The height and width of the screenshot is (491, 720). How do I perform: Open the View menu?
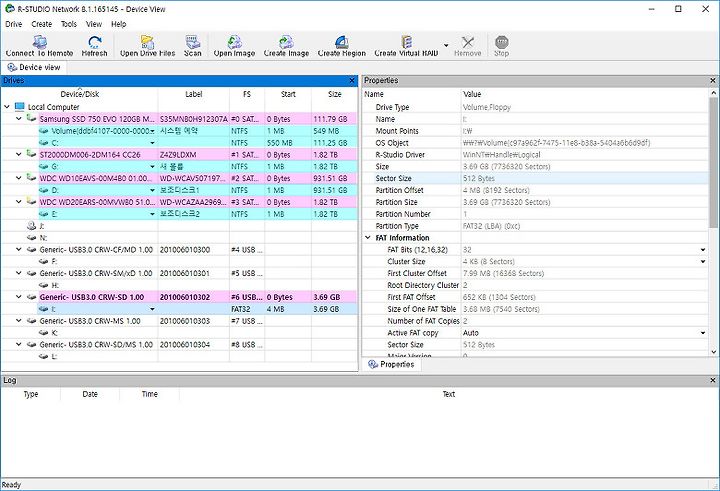(x=94, y=24)
